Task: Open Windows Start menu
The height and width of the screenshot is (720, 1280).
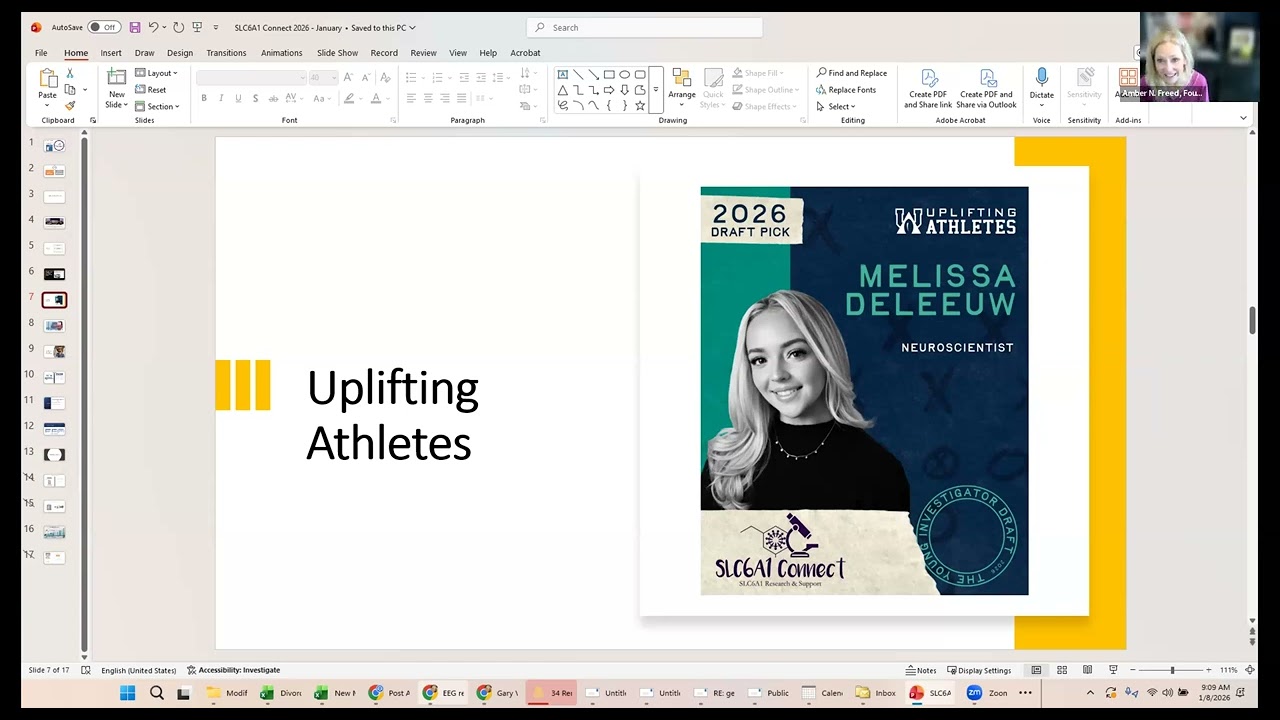Action: pyautogui.click(x=128, y=693)
